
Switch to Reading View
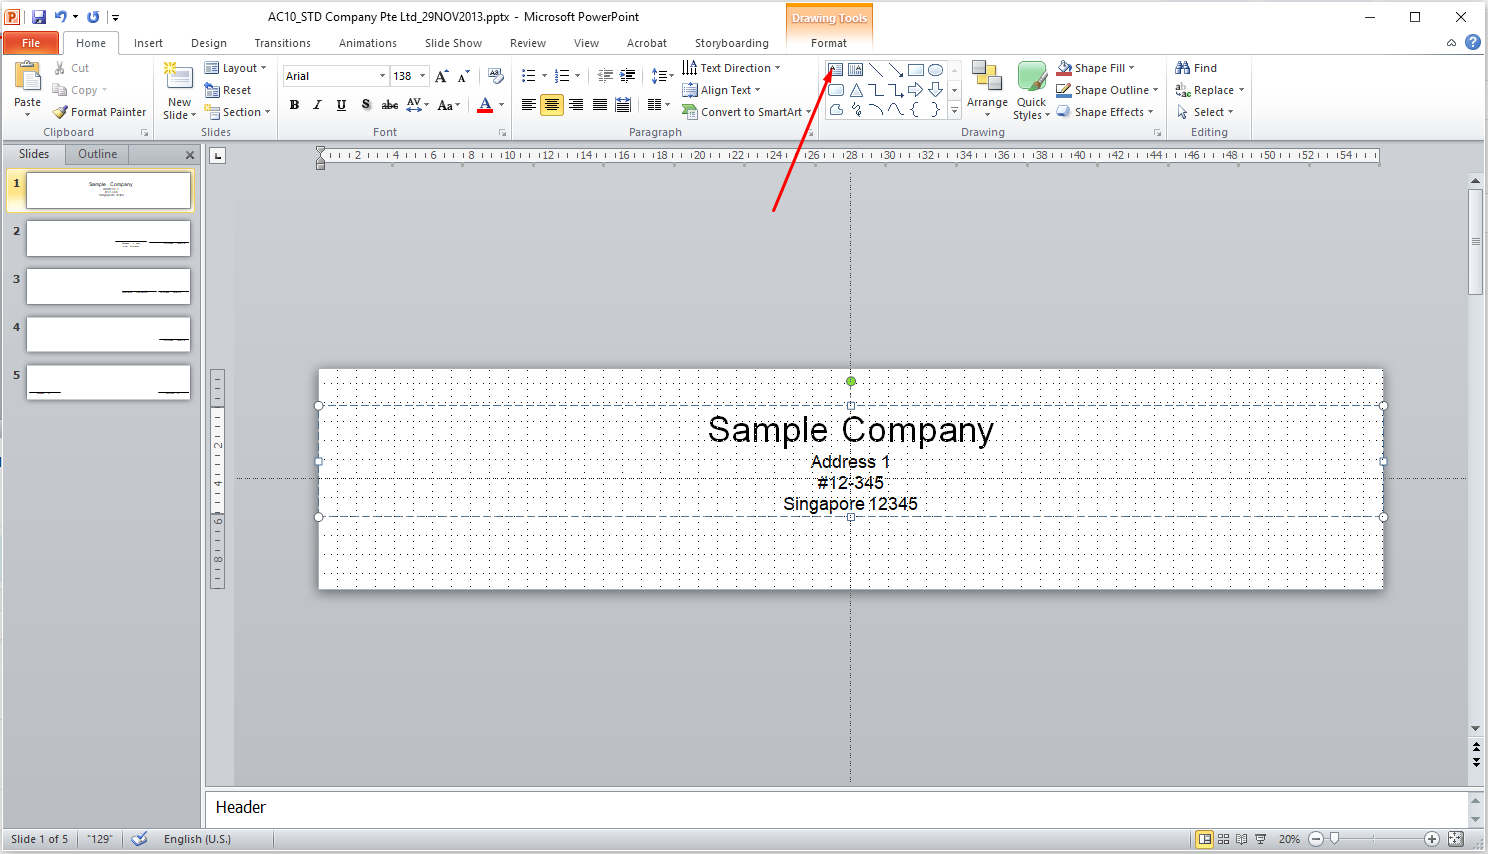[1242, 839]
